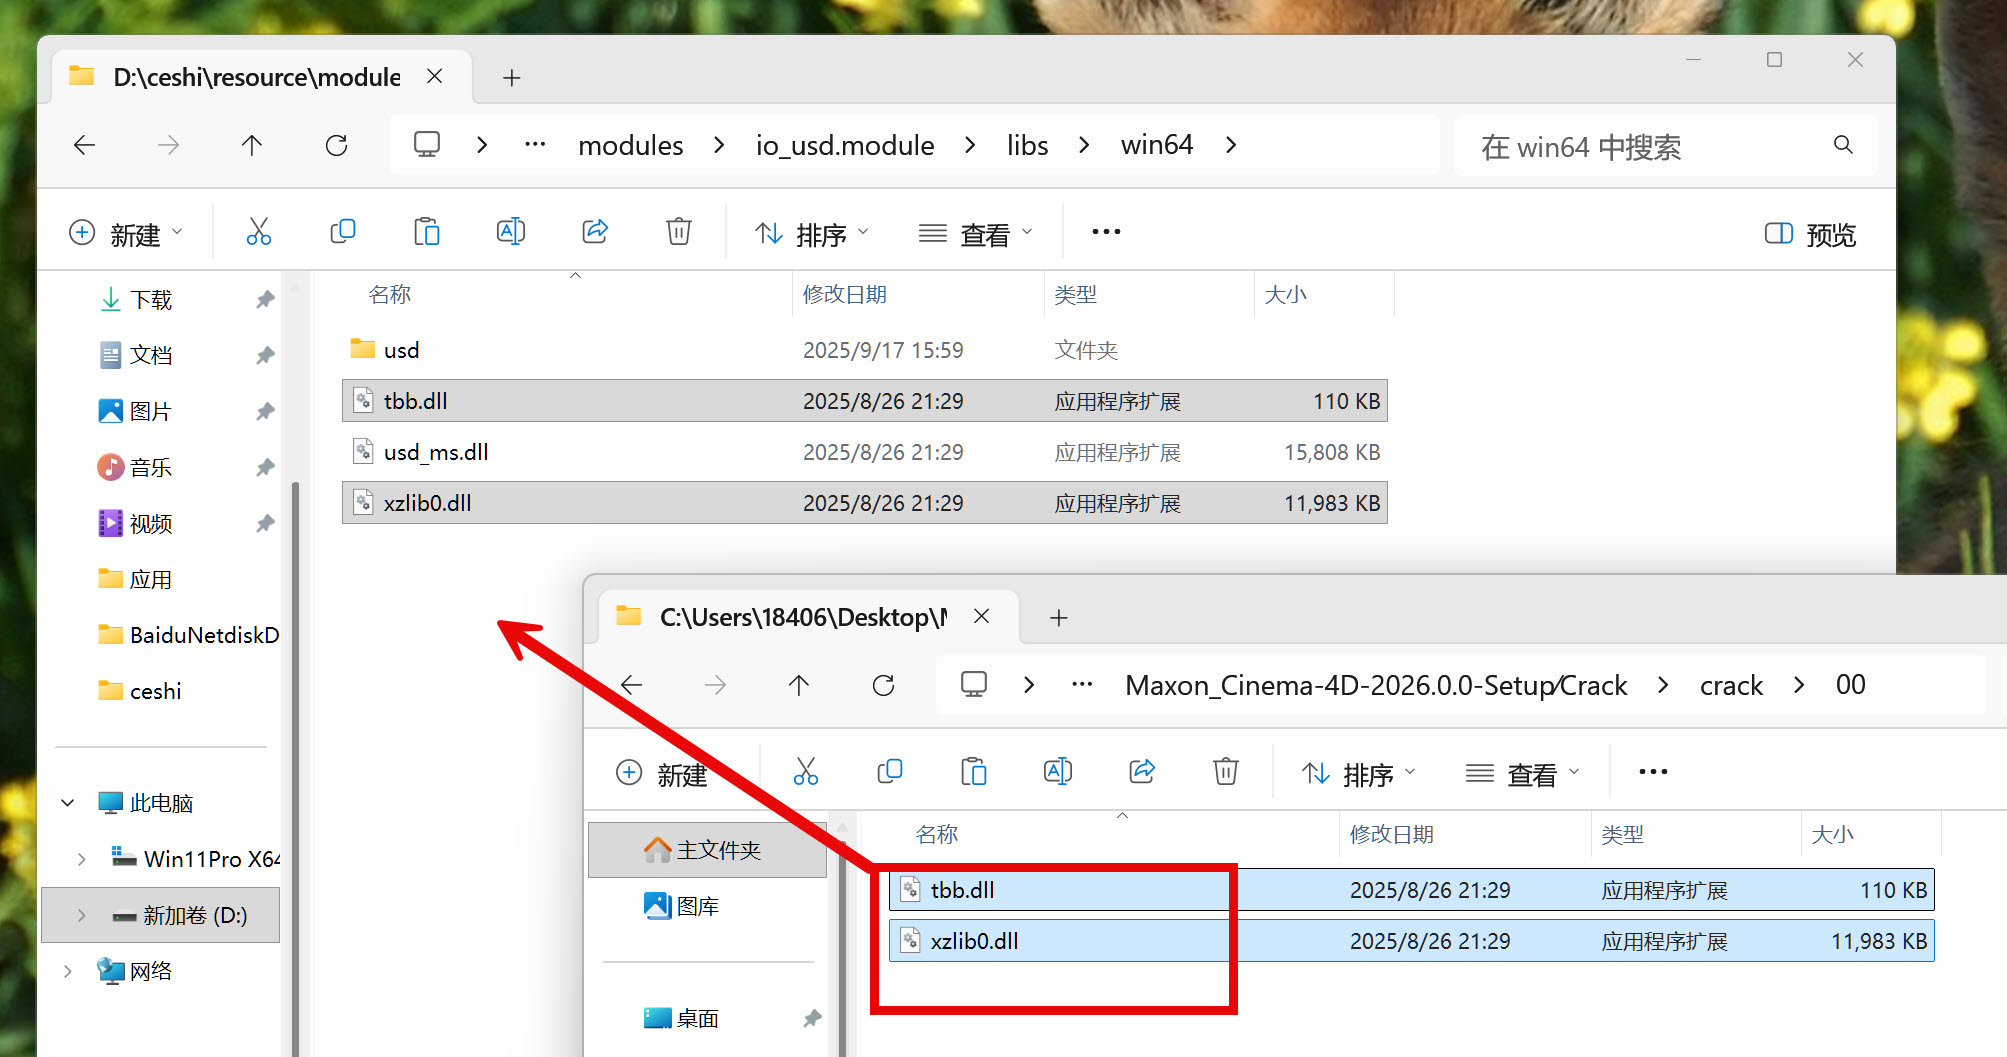
Task: Click the Paste icon in top window toolbar
Action: tap(427, 232)
